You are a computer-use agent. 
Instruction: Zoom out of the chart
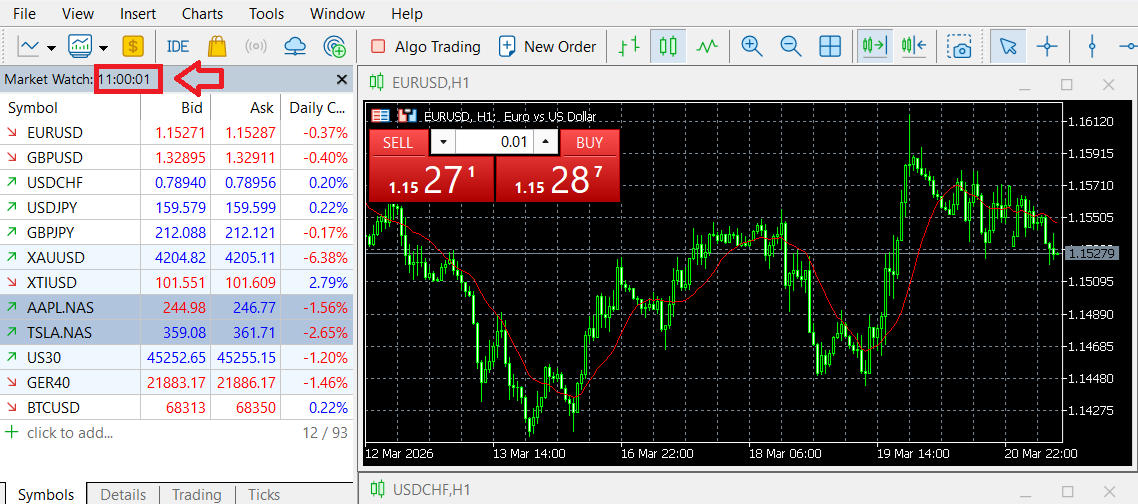tap(790, 46)
